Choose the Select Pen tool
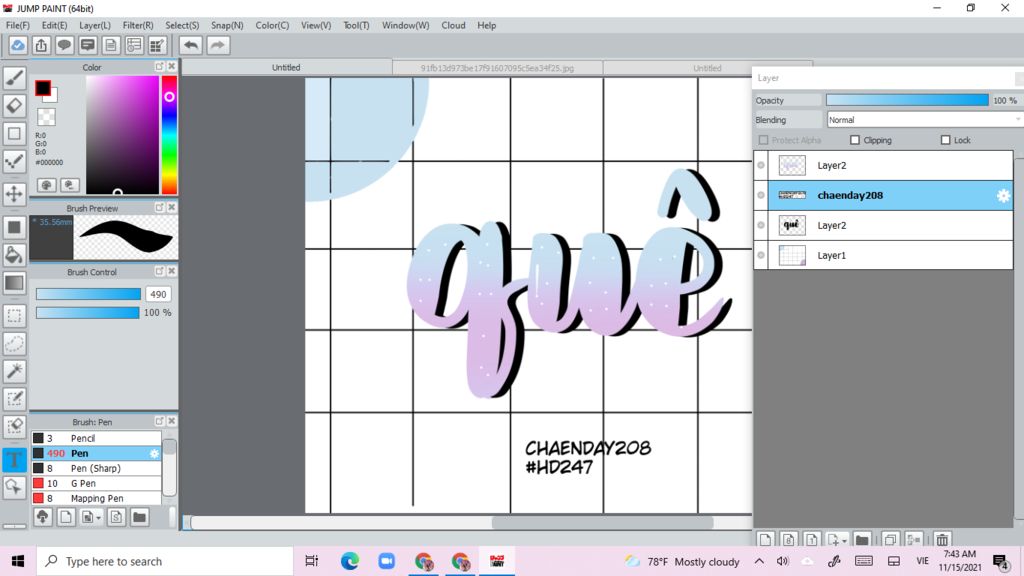 pyautogui.click(x=14, y=398)
